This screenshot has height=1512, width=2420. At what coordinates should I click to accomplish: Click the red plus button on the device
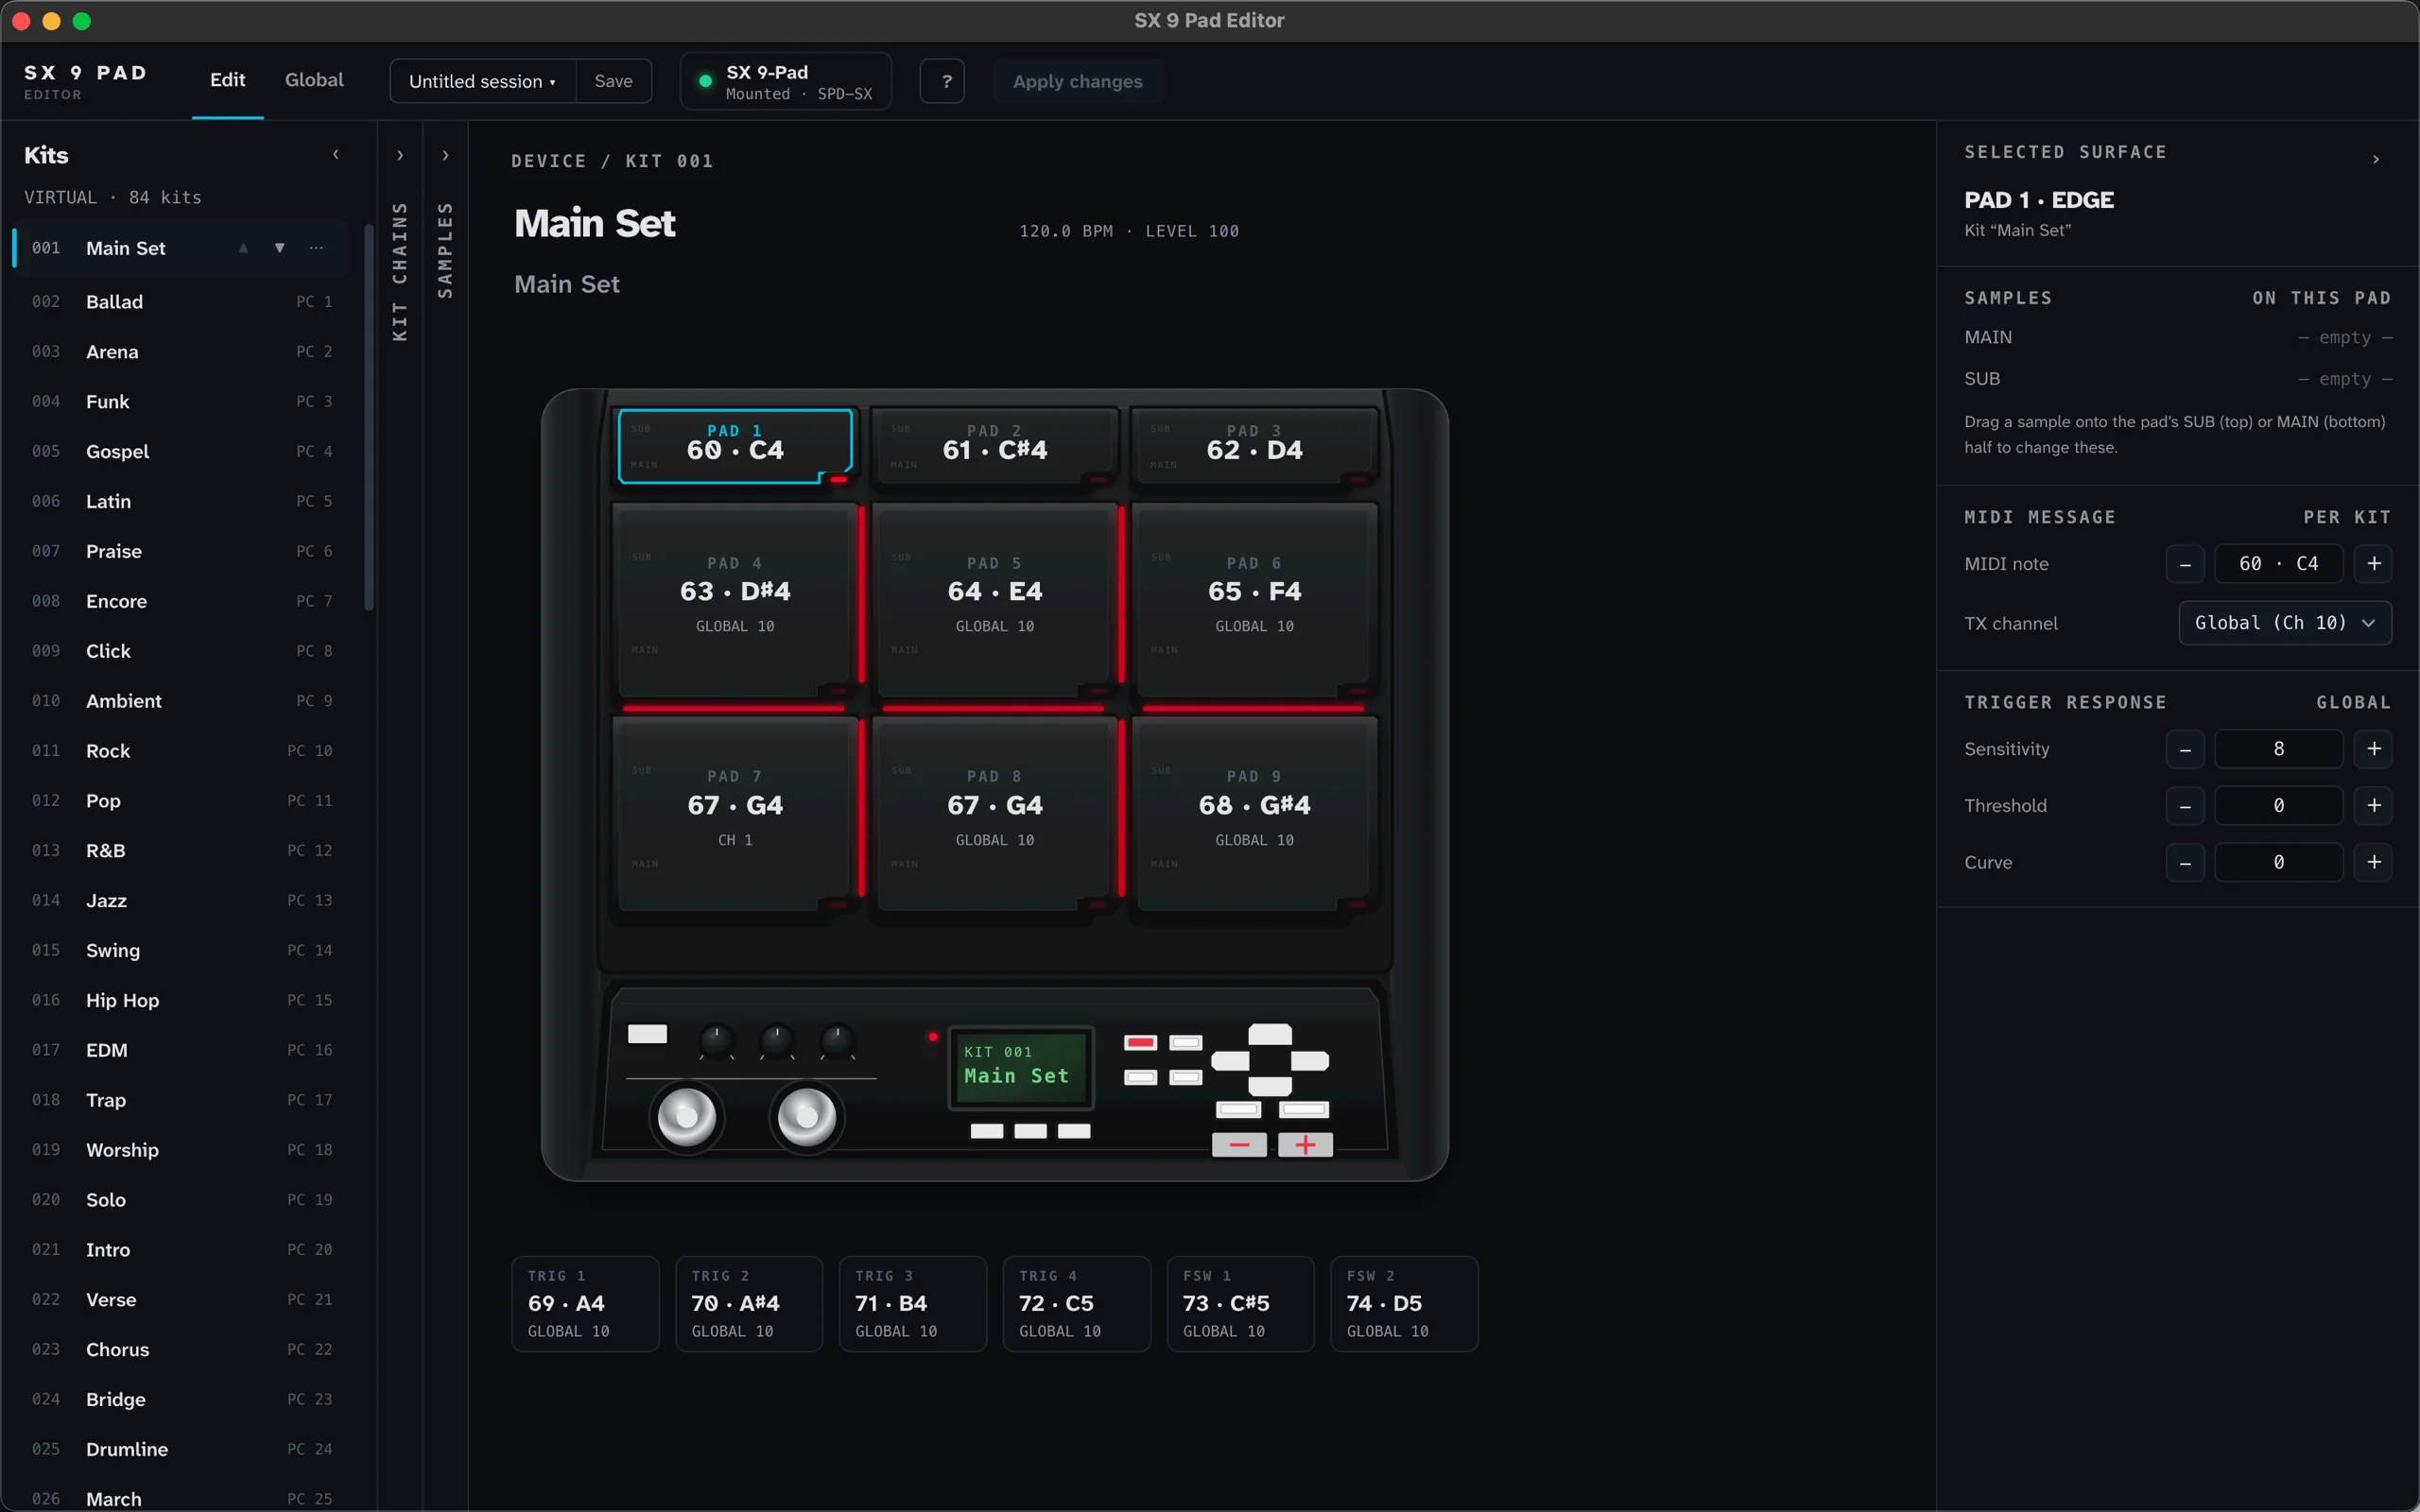[1305, 1145]
